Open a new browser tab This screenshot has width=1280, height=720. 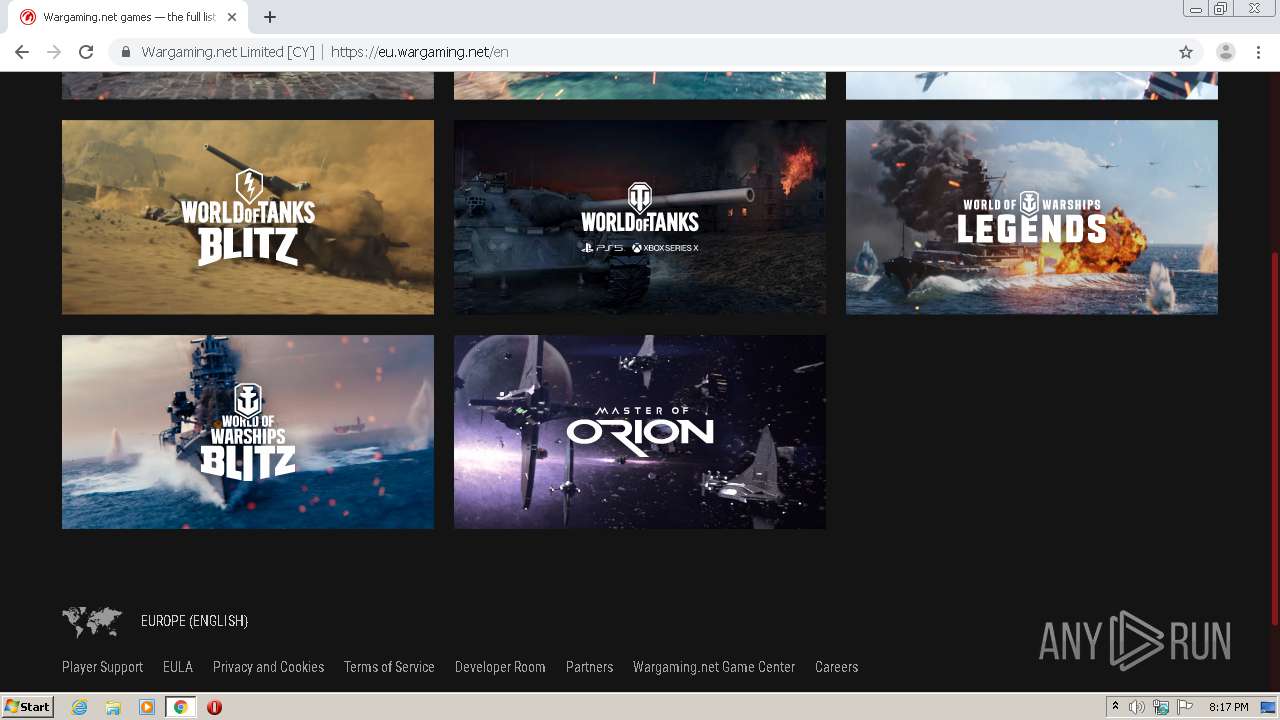[270, 17]
